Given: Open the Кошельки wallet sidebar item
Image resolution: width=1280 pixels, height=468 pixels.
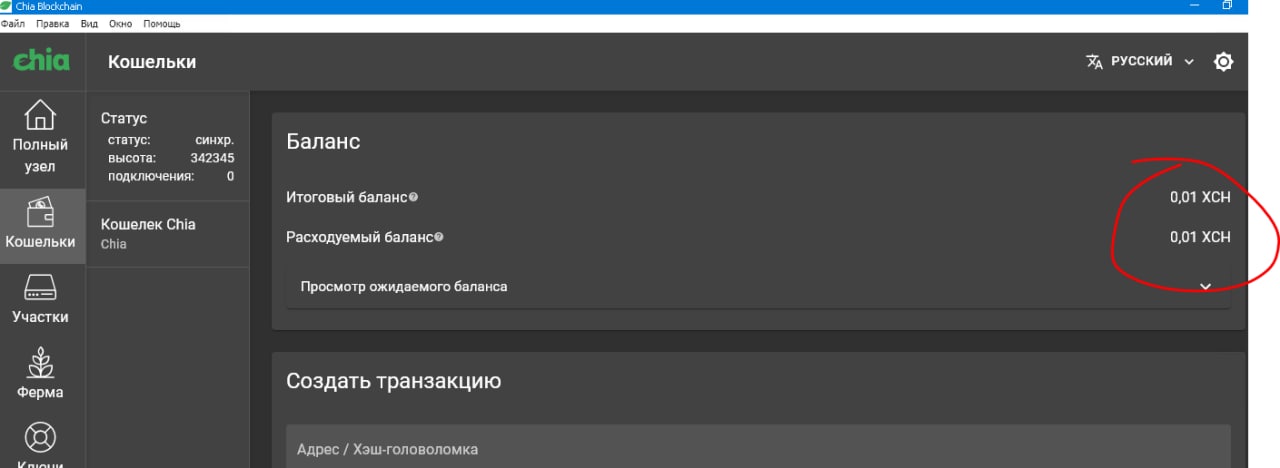Looking at the screenshot, I should pyautogui.click(x=40, y=225).
